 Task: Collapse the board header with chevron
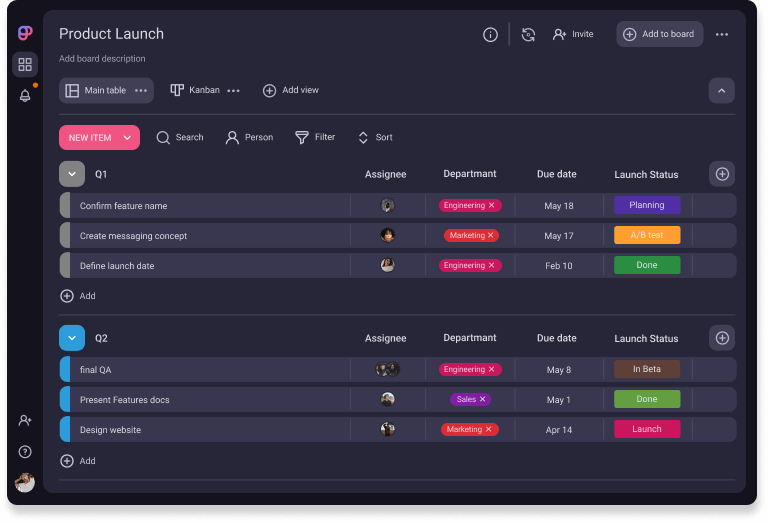click(x=722, y=91)
